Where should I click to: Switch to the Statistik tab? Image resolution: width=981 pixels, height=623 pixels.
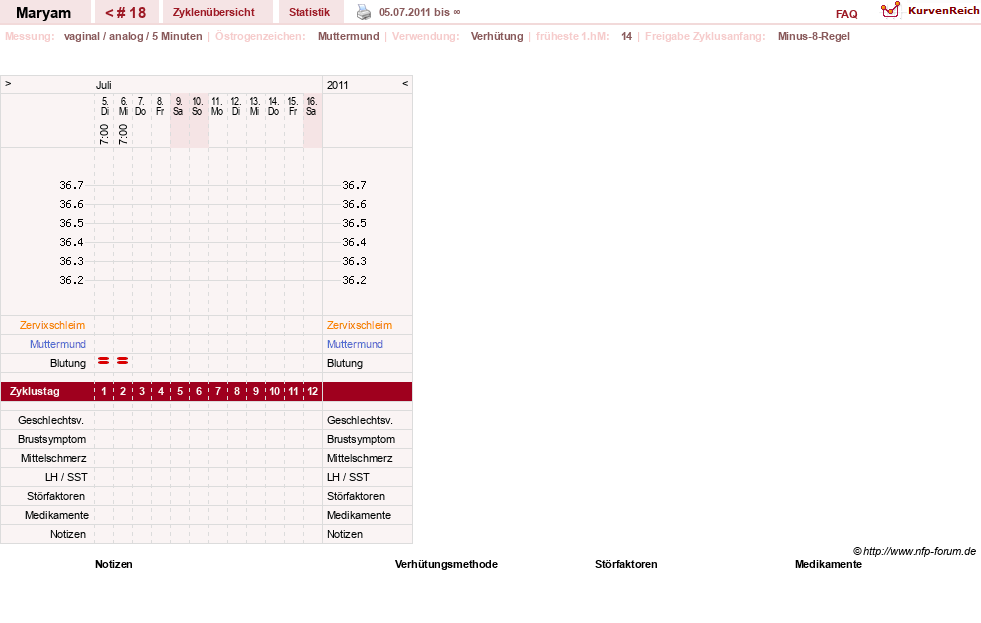tap(309, 13)
